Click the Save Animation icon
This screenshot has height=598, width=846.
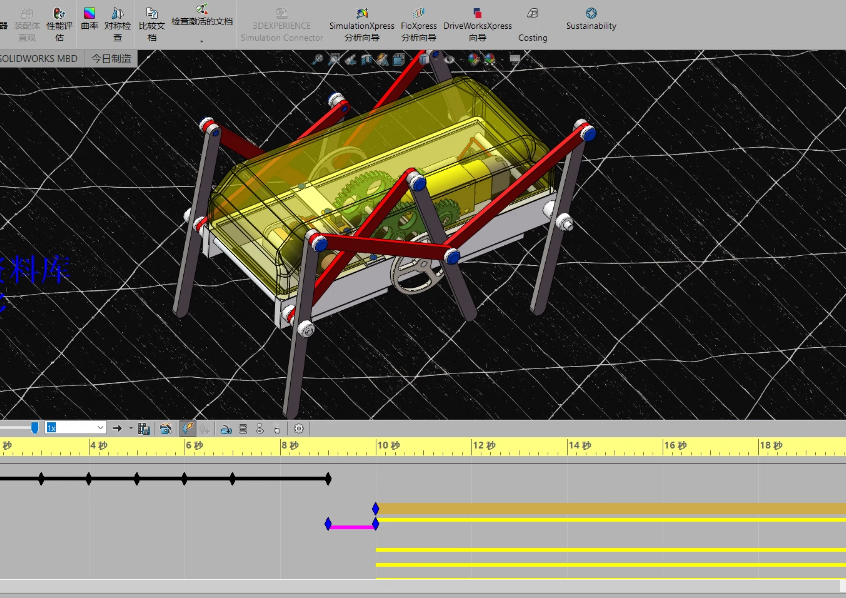click(144, 428)
